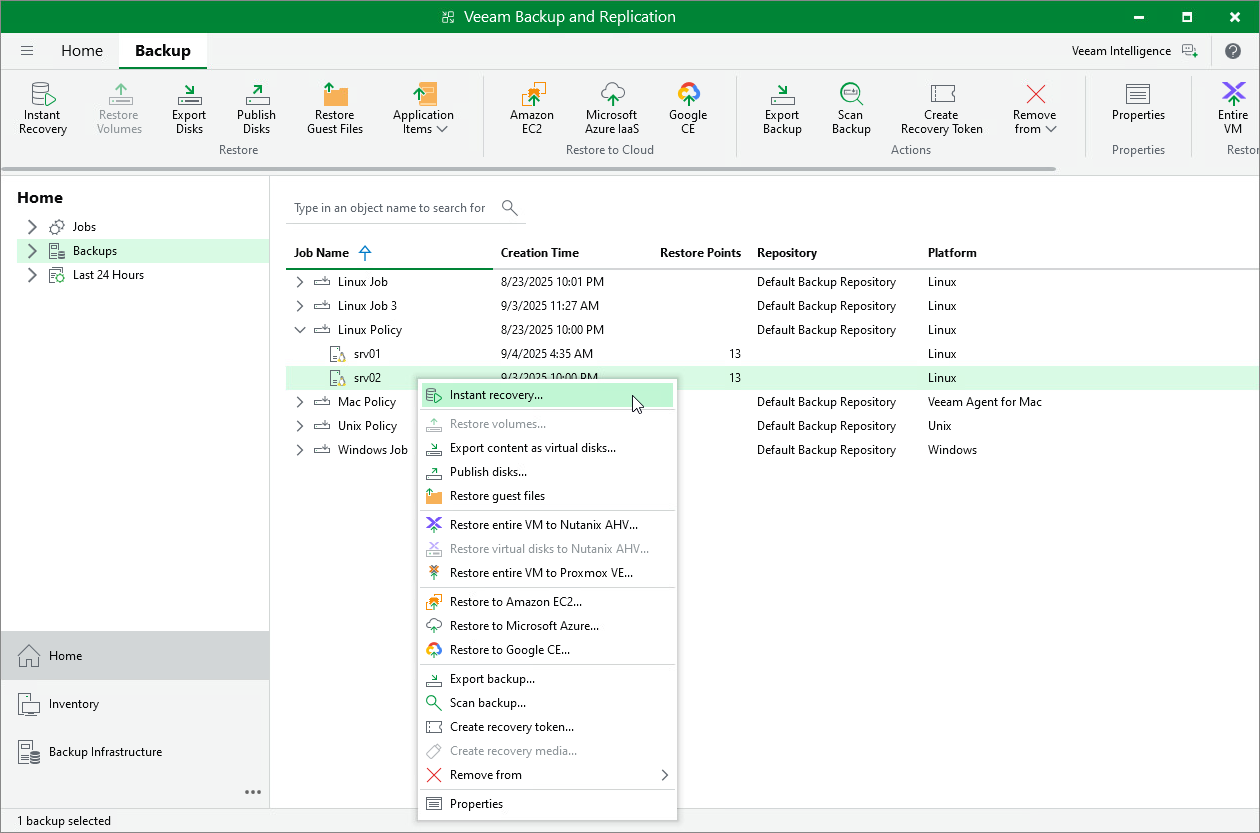The image size is (1260, 833).
Task: Expand the Mac Policy node
Action: tap(299, 401)
